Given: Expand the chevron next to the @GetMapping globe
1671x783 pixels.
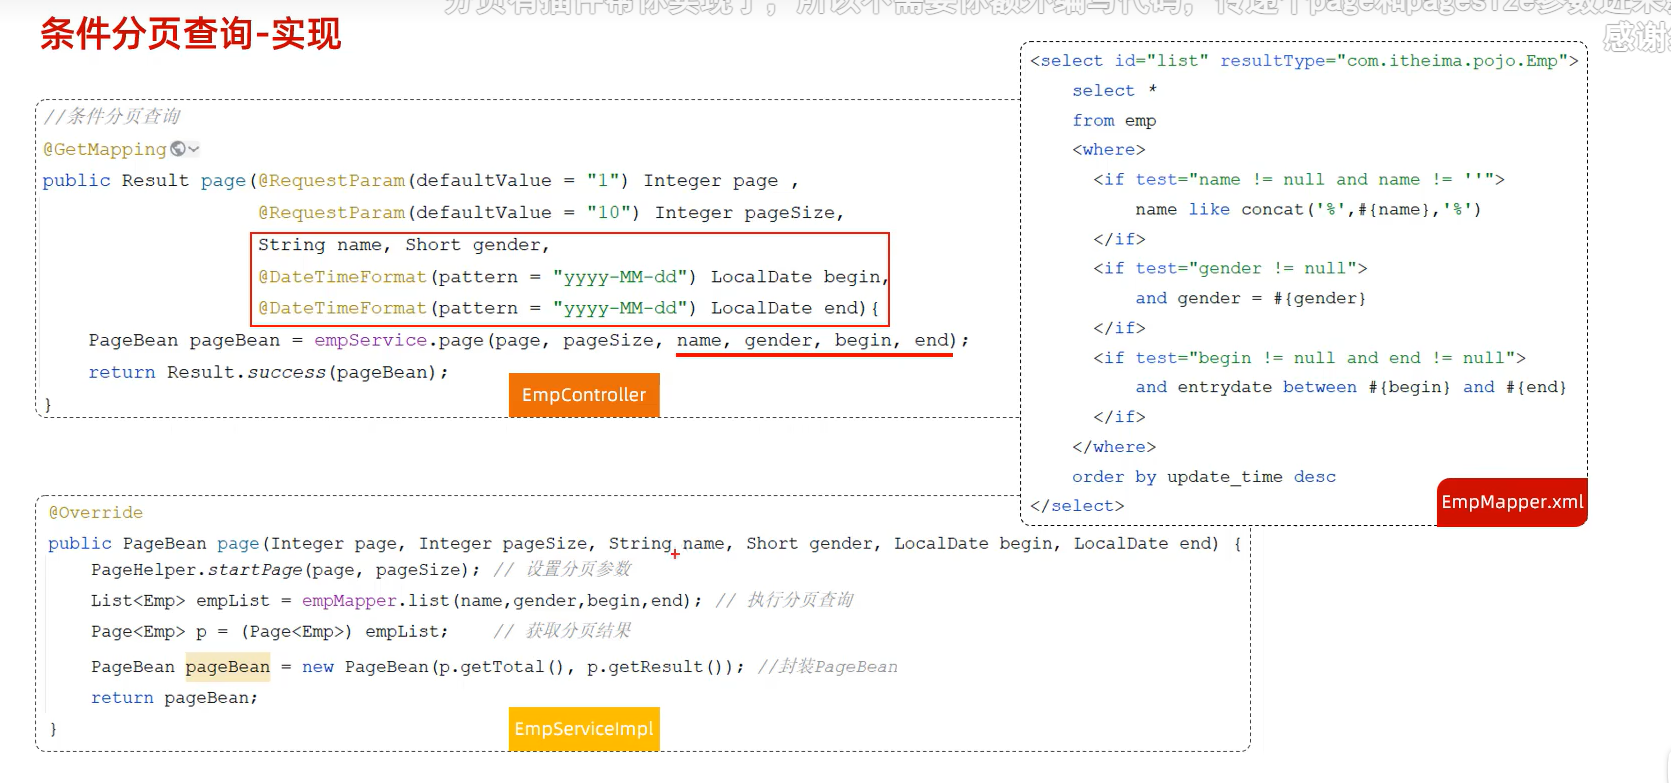Looking at the screenshot, I should (x=194, y=149).
